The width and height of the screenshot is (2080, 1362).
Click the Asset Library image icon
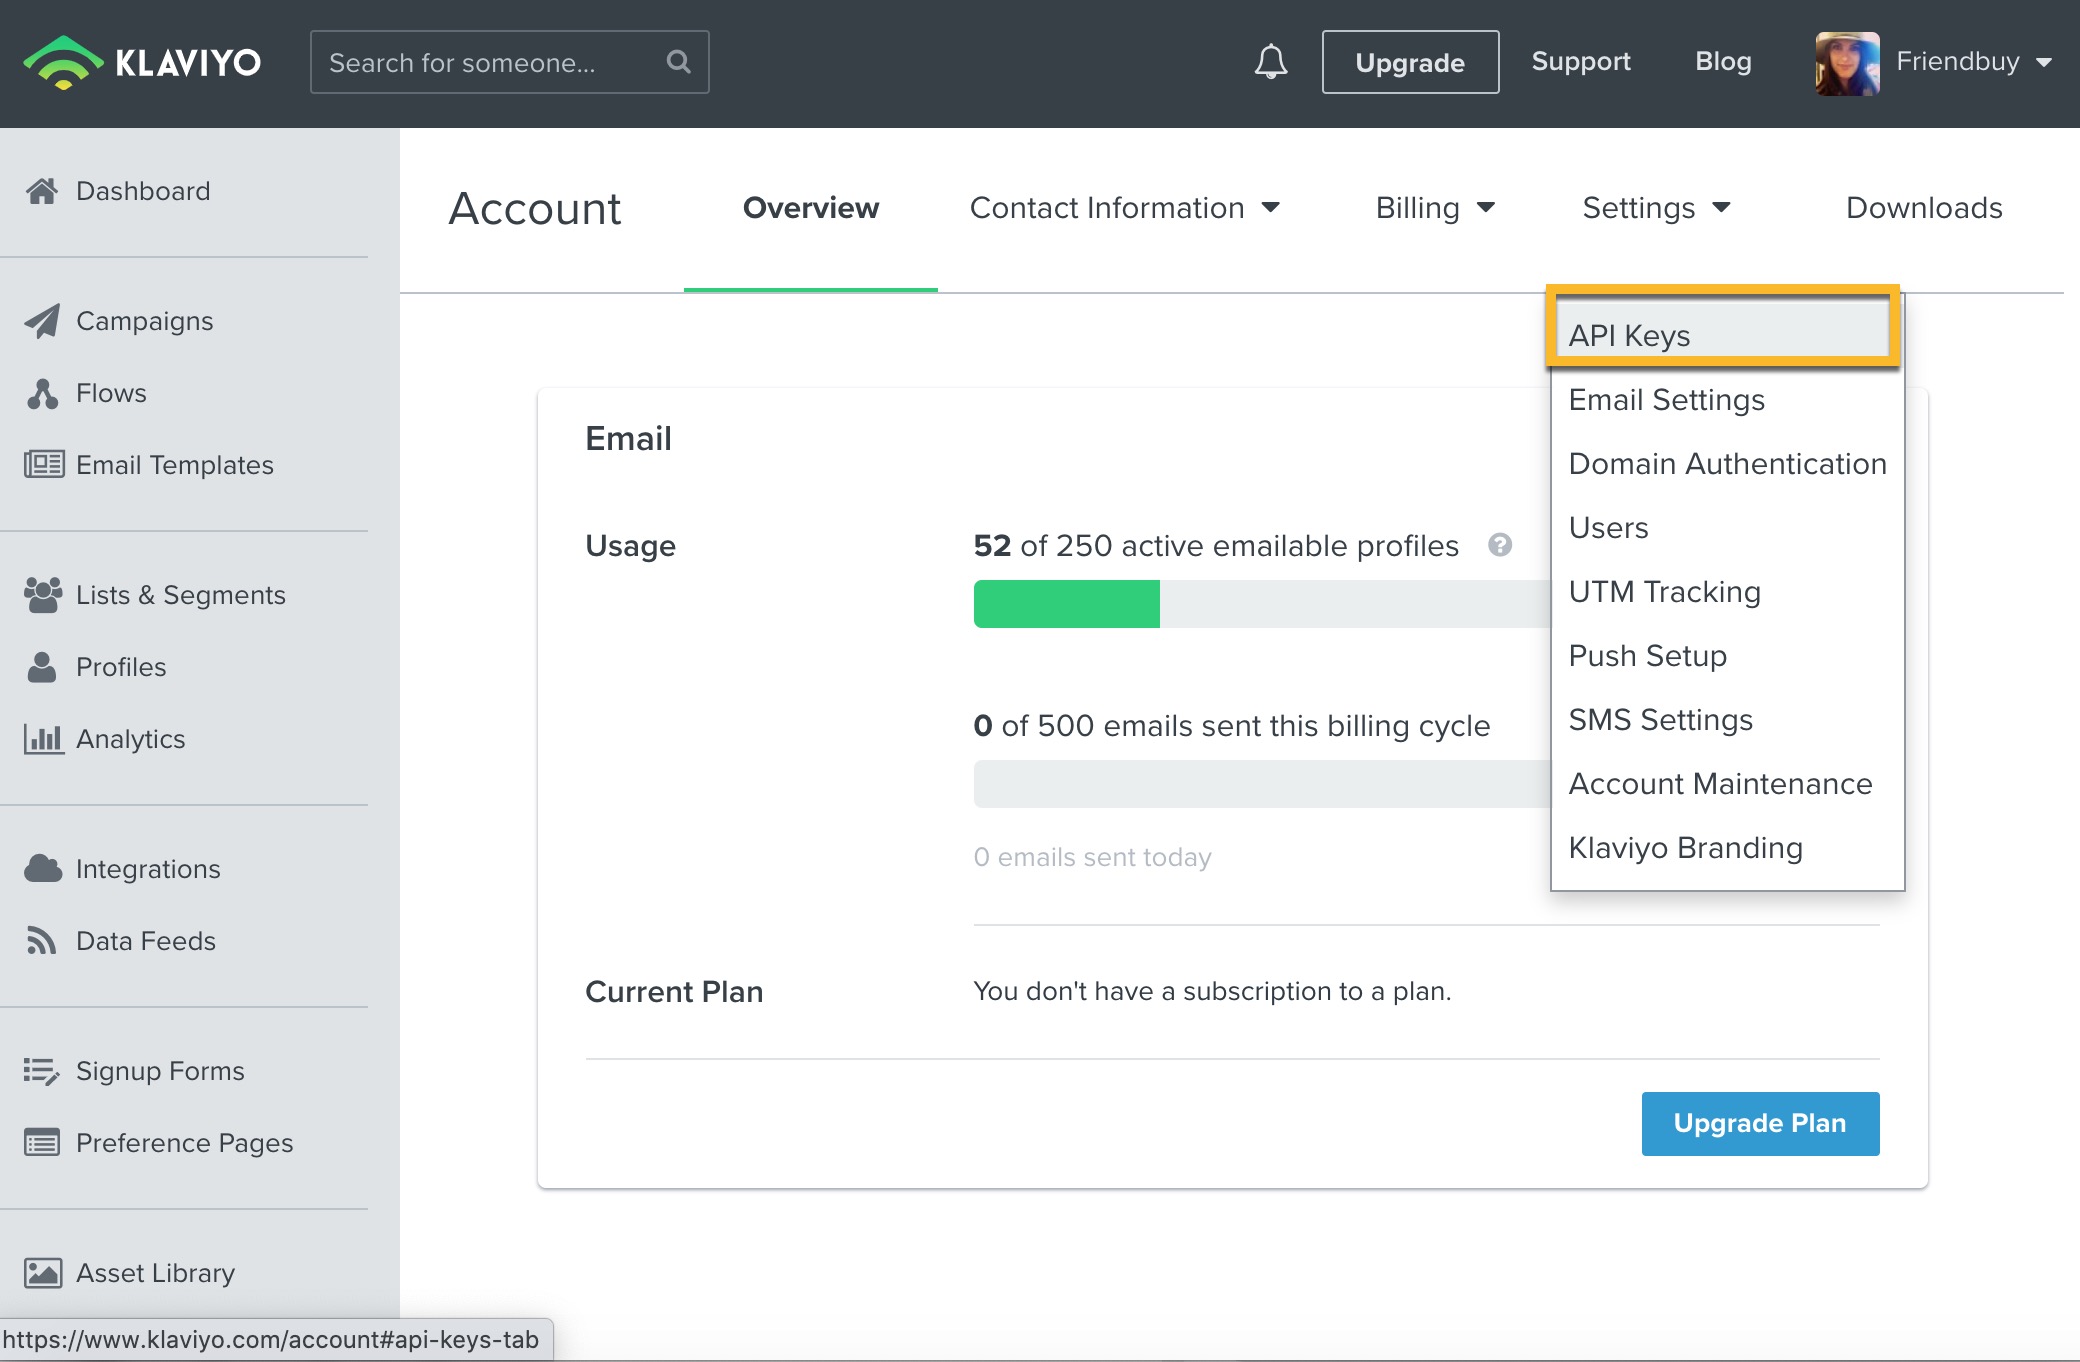tap(43, 1273)
